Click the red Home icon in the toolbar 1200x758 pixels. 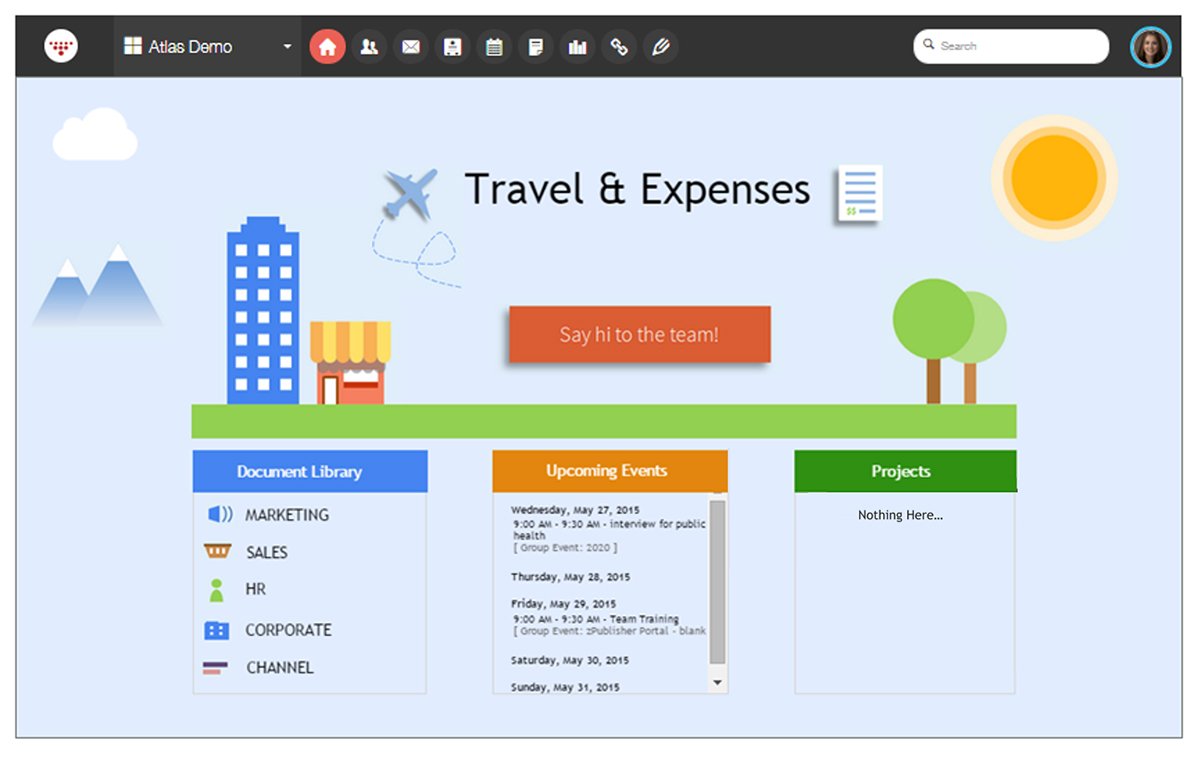click(x=327, y=45)
